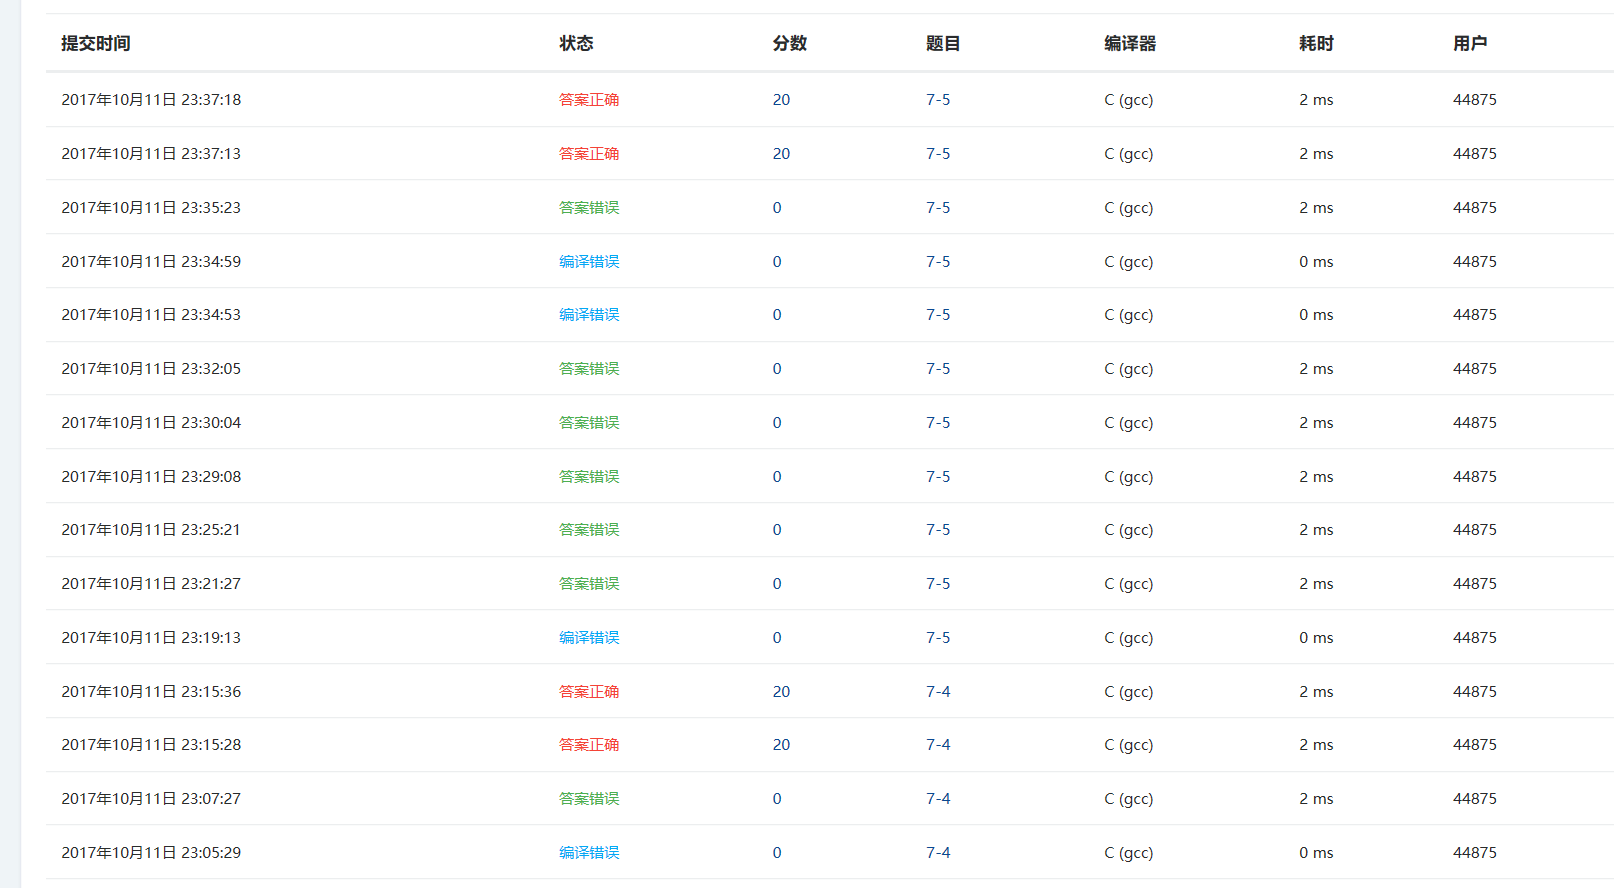Click score 20 in 23:37:18 row
Image resolution: width=1614 pixels, height=888 pixels.
[x=781, y=100]
